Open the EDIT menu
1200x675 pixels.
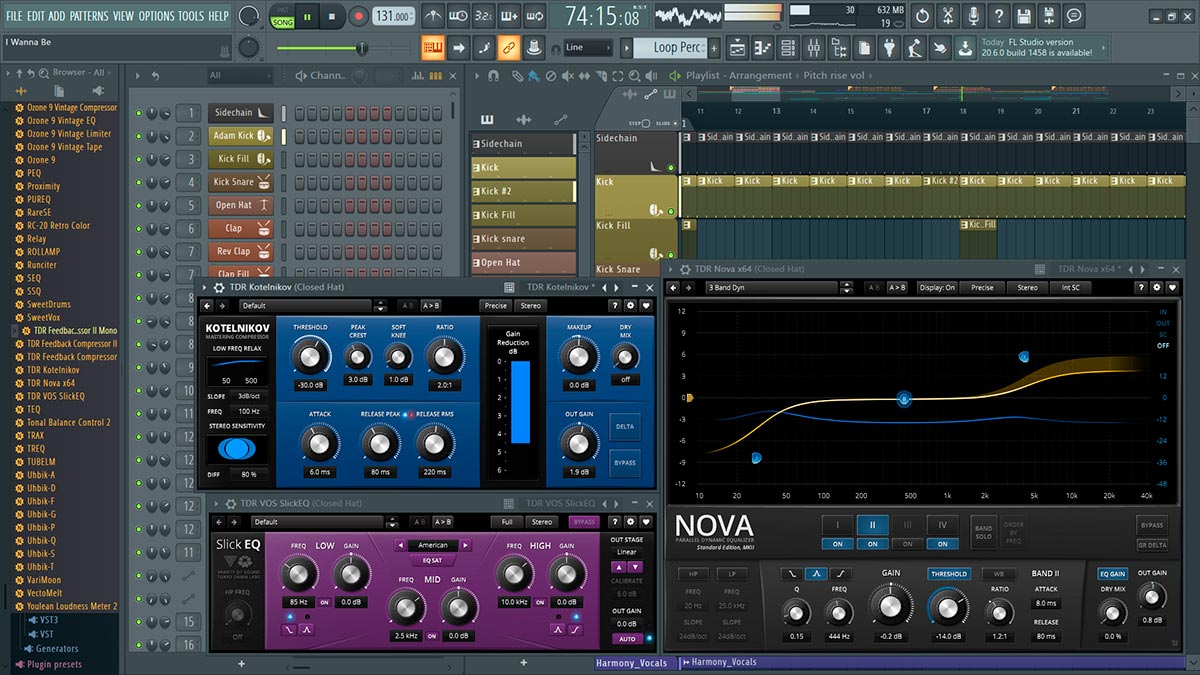[36, 16]
